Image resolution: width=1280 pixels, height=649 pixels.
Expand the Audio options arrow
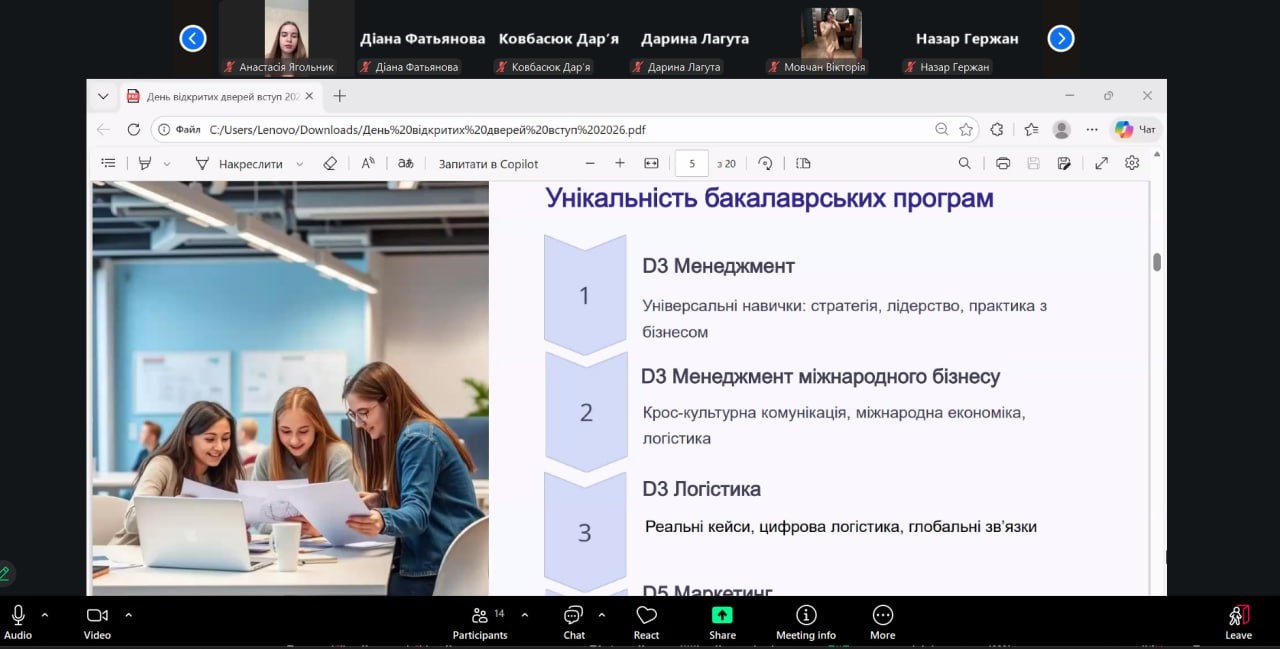45,615
